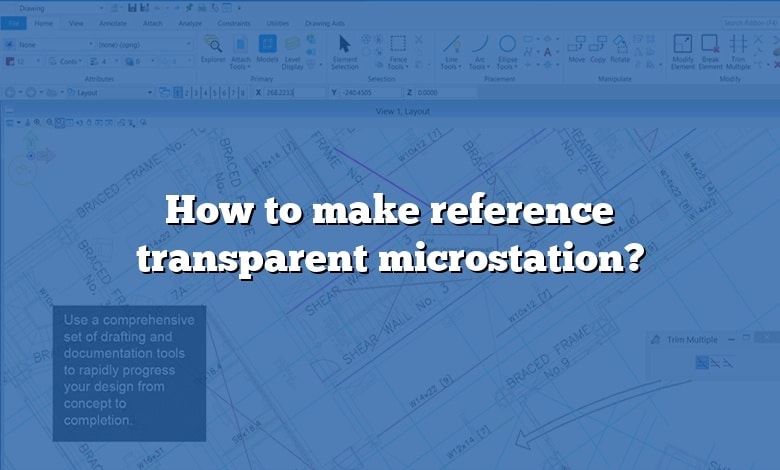The image size is (780, 470).
Task: Select the Copy tool
Action: click(598, 49)
